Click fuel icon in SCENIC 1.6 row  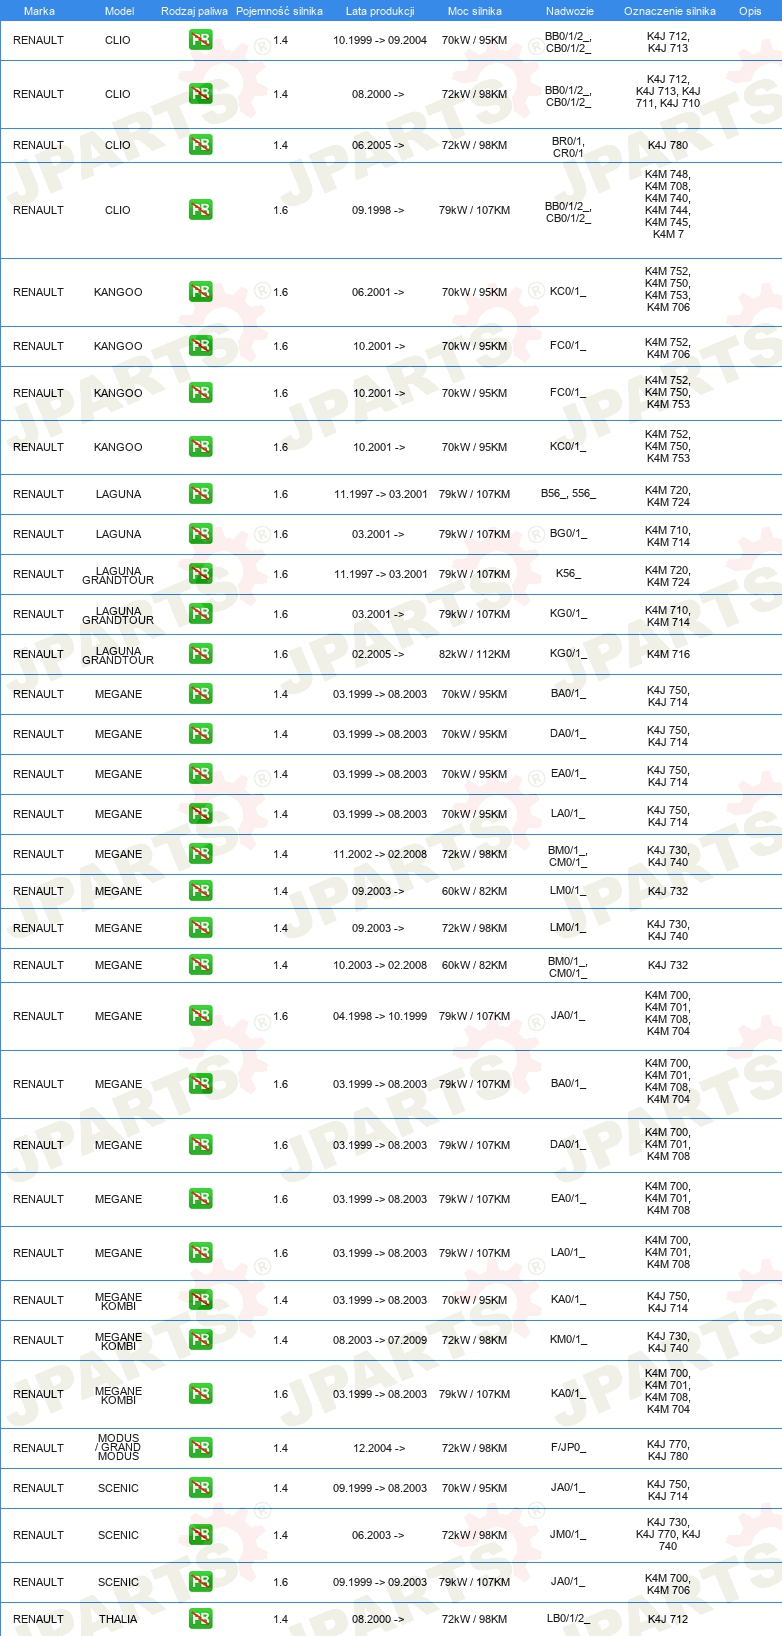(x=200, y=1583)
